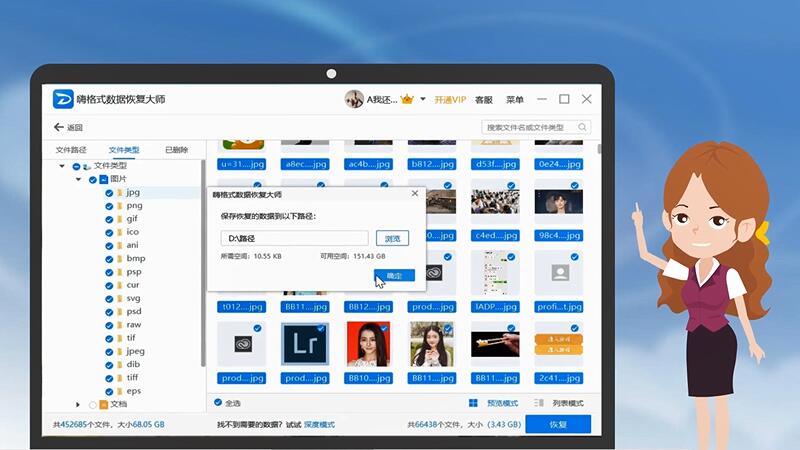Uncheck the 98c4 thumbnail checkmark
The image size is (800, 450).
(574, 186)
